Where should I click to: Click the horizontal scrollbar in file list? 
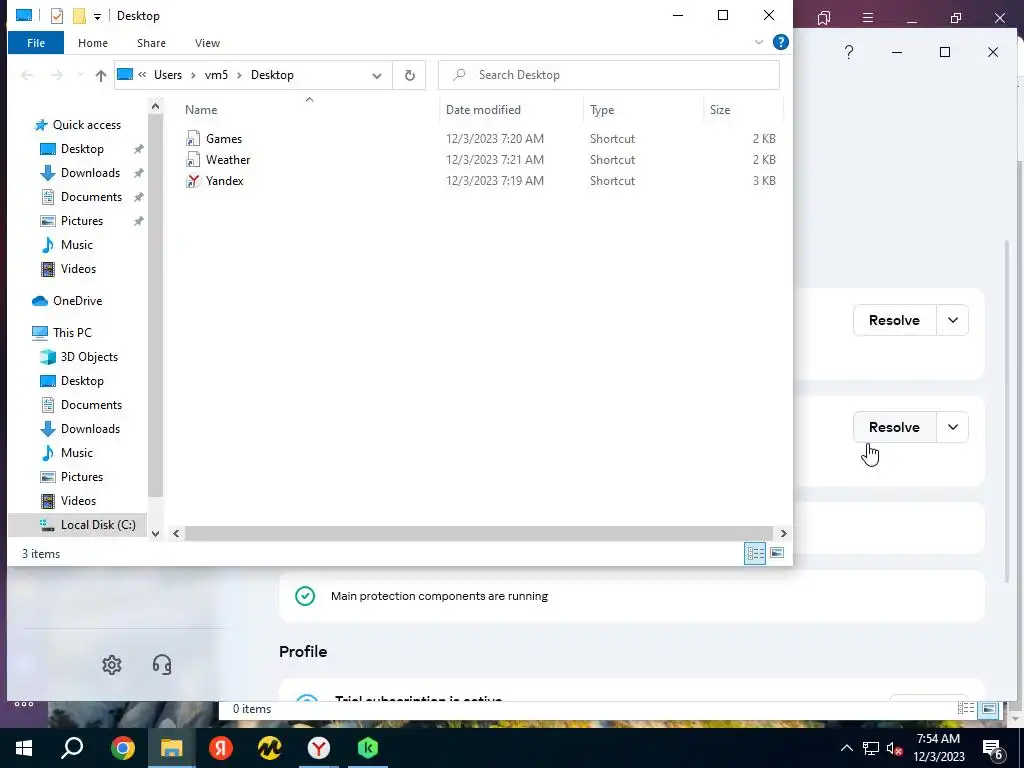479,534
